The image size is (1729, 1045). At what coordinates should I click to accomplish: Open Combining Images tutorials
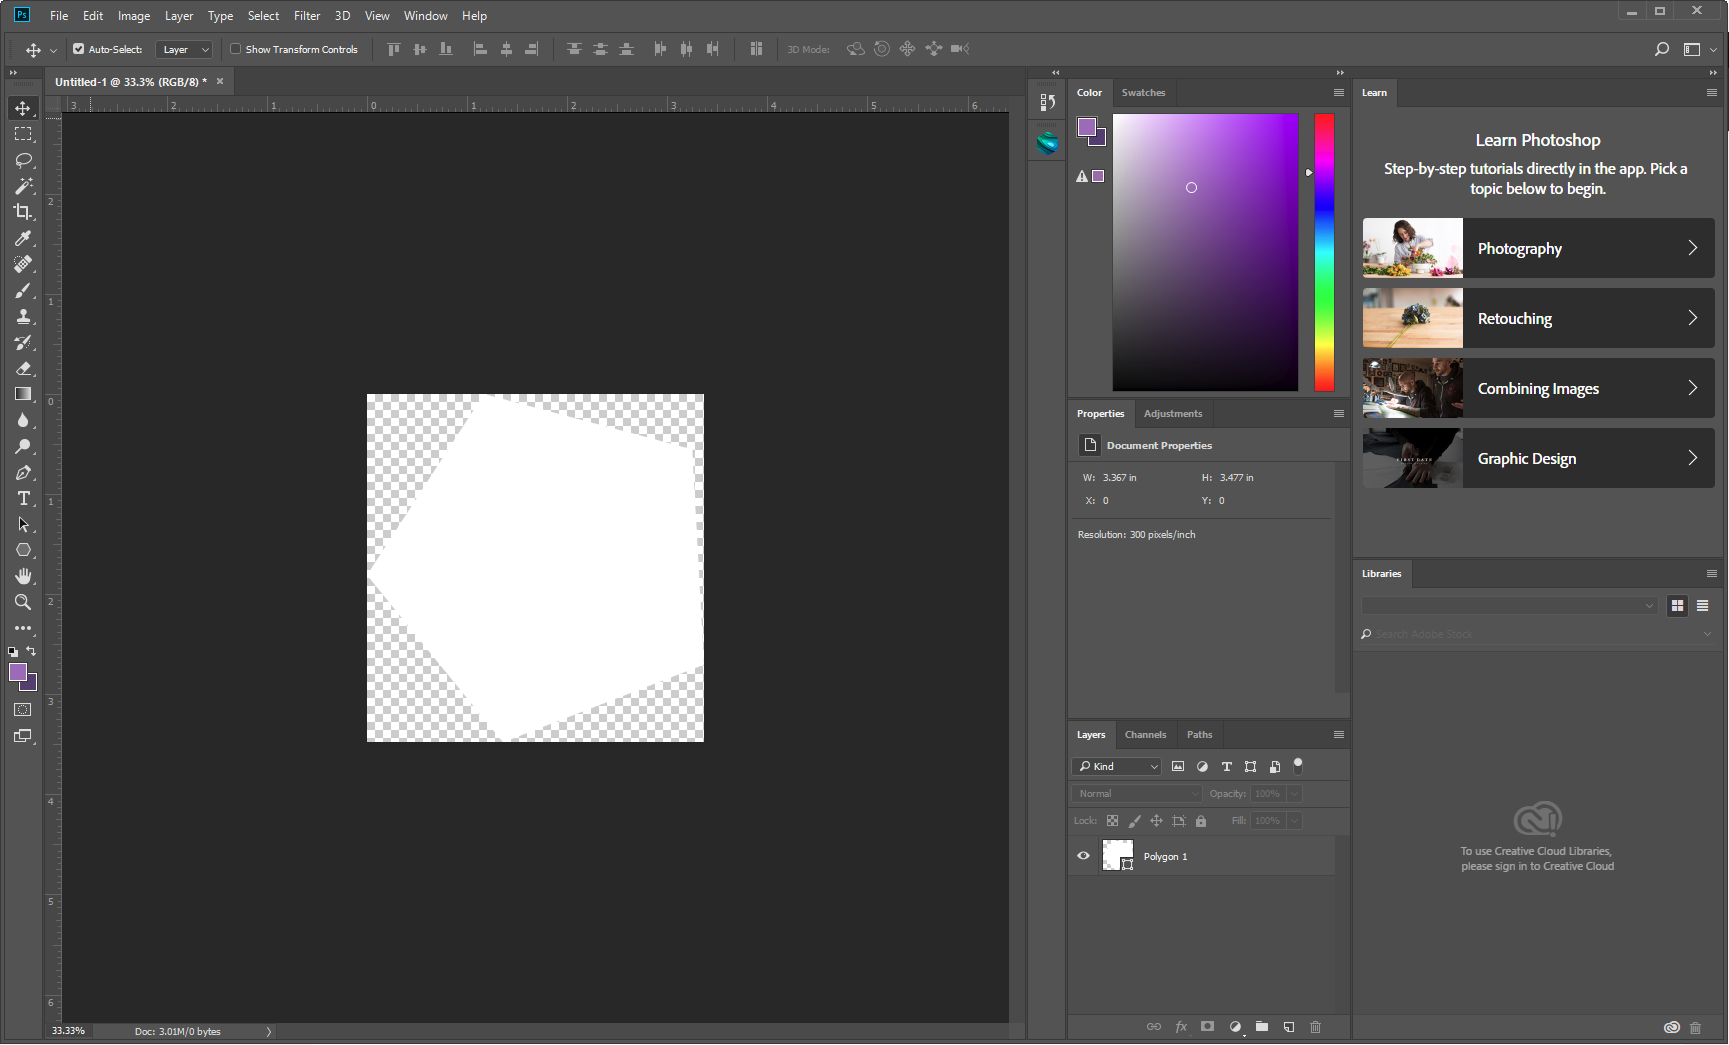click(1538, 388)
